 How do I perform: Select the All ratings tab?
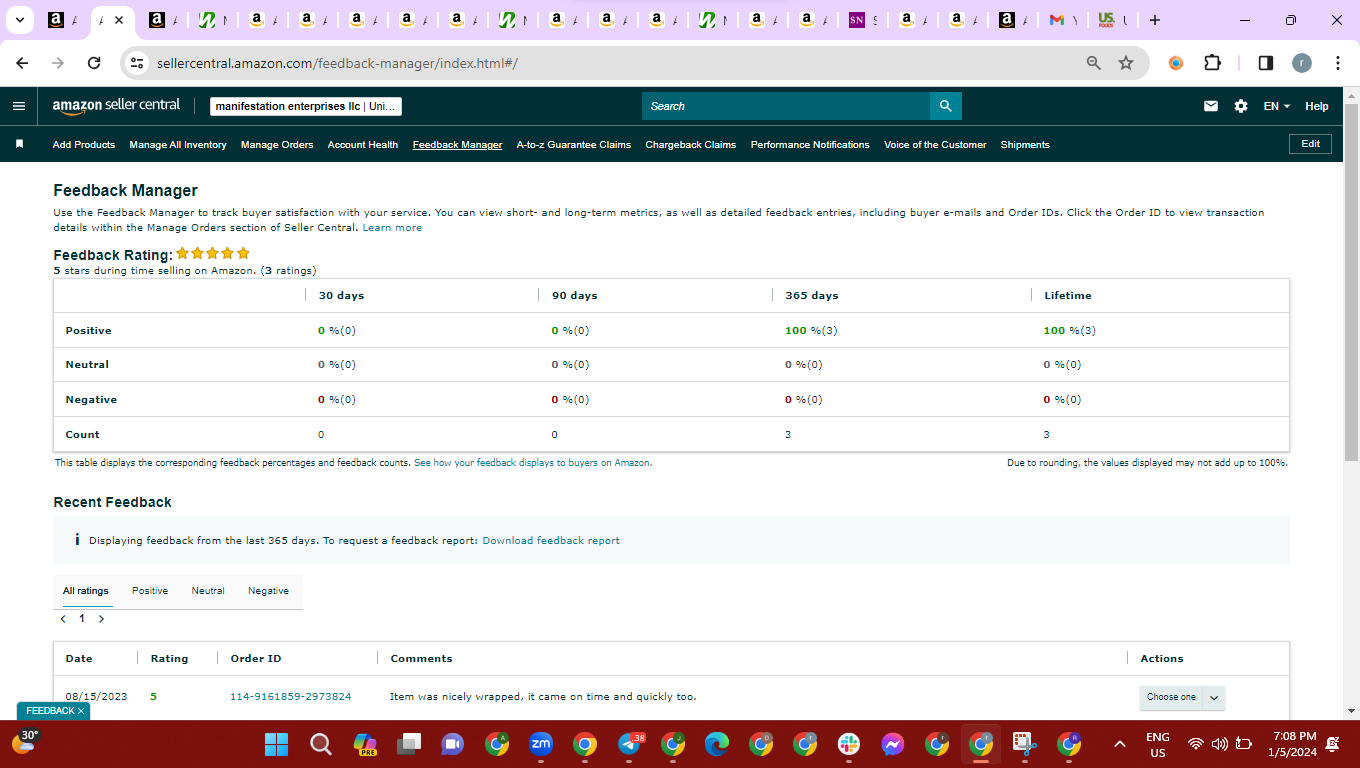(x=86, y=591)
